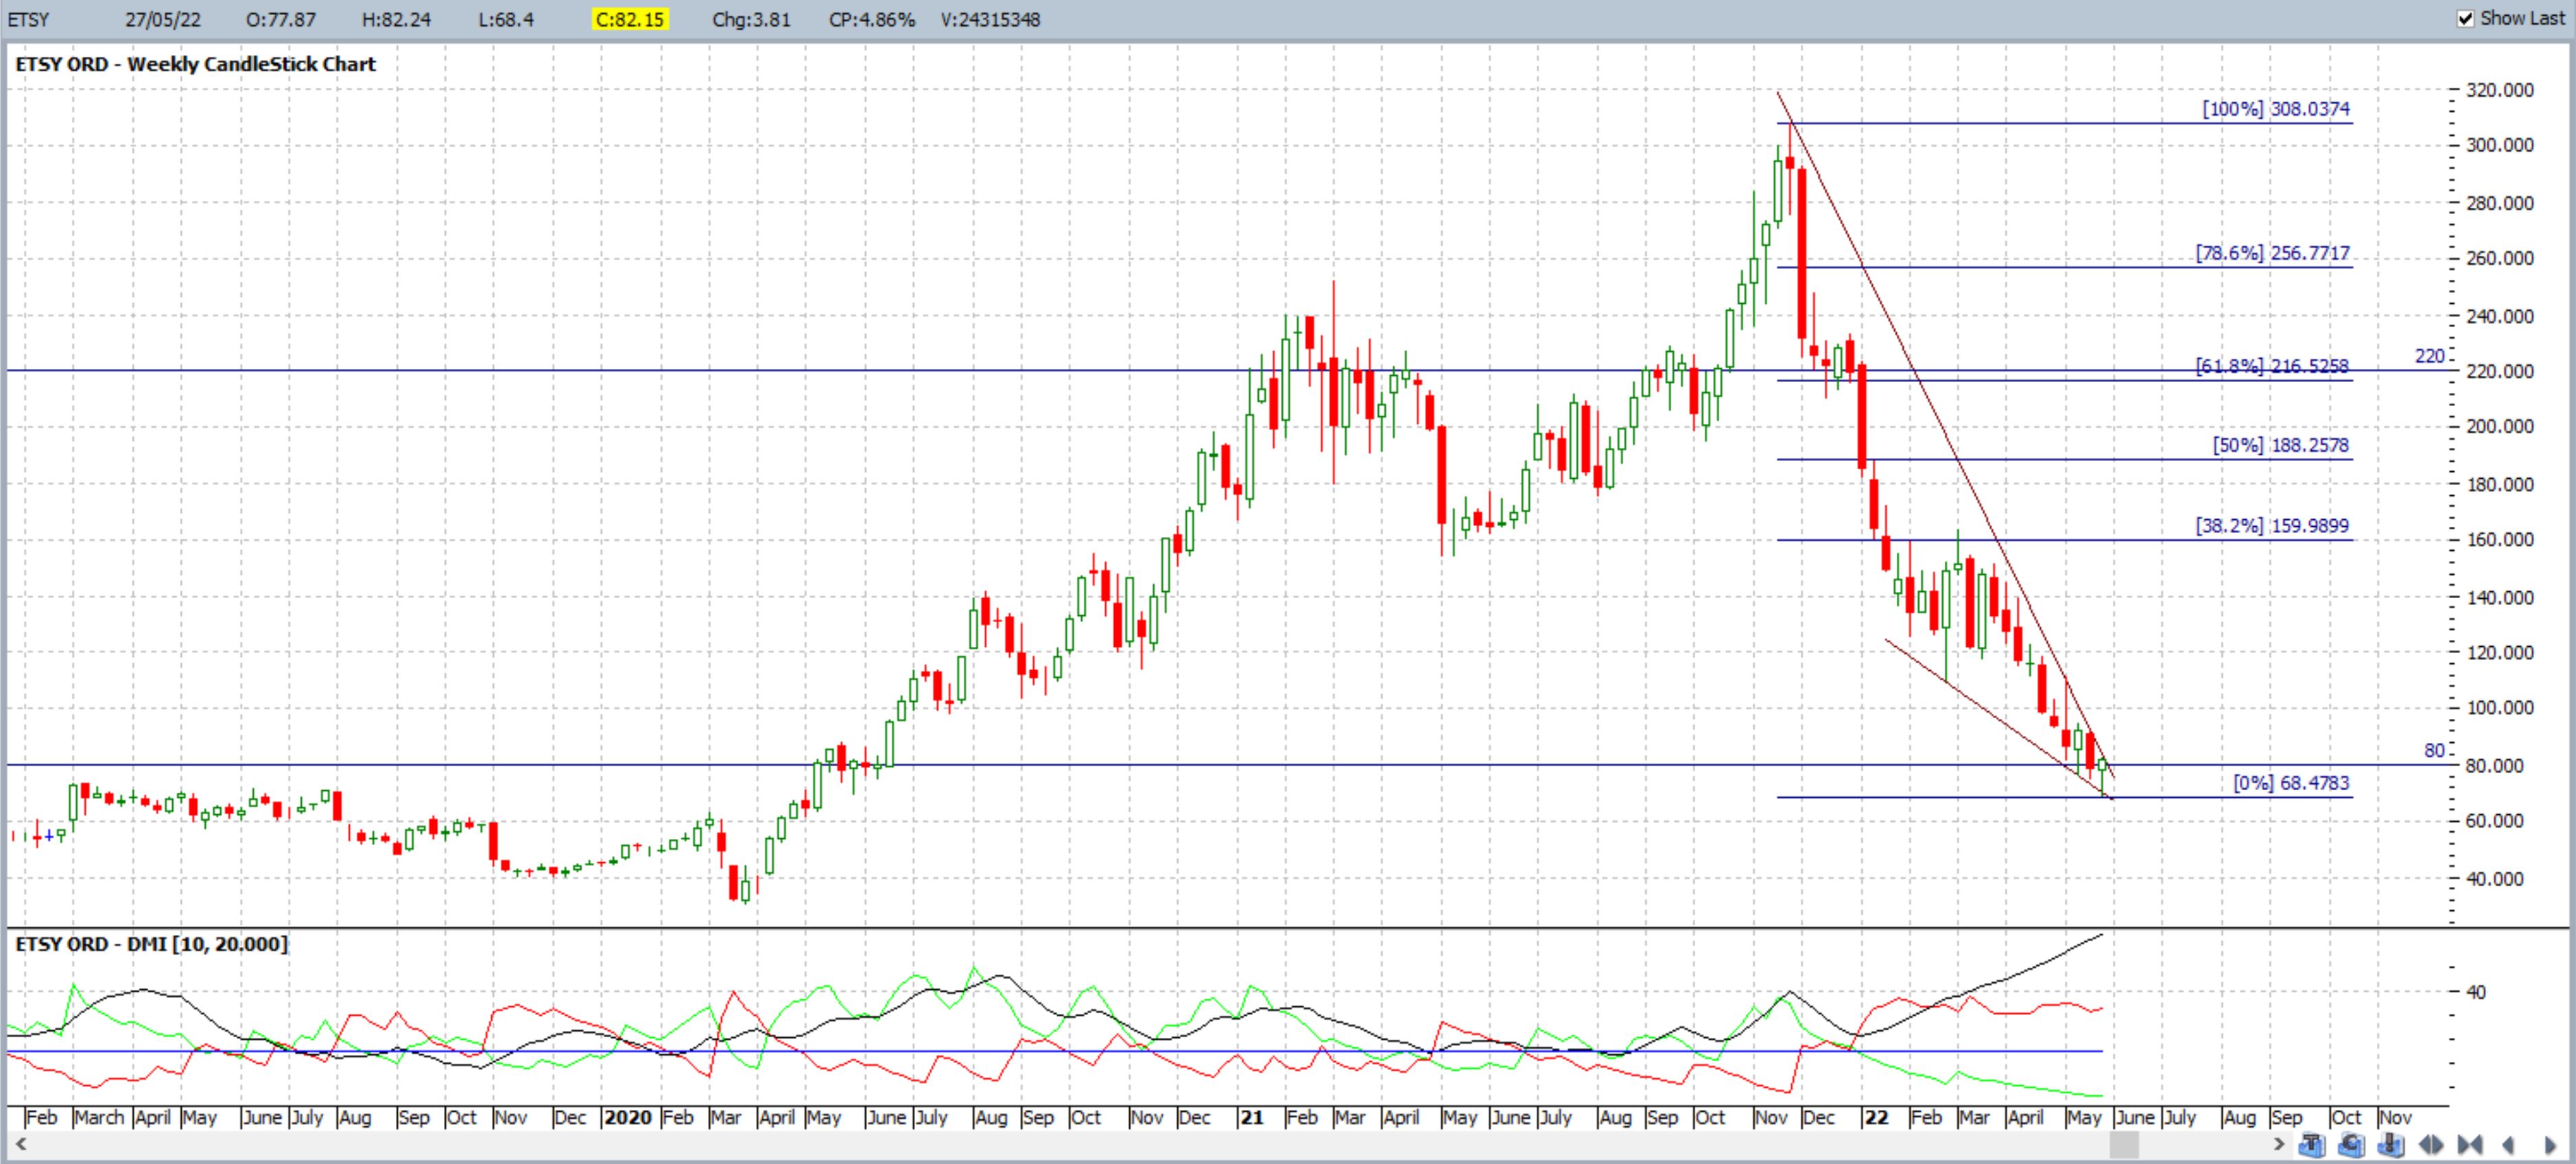Screen dimensions: 2576x1164
Task: Click the 2020 year label on time axis
Action: tap(628, 1117)
